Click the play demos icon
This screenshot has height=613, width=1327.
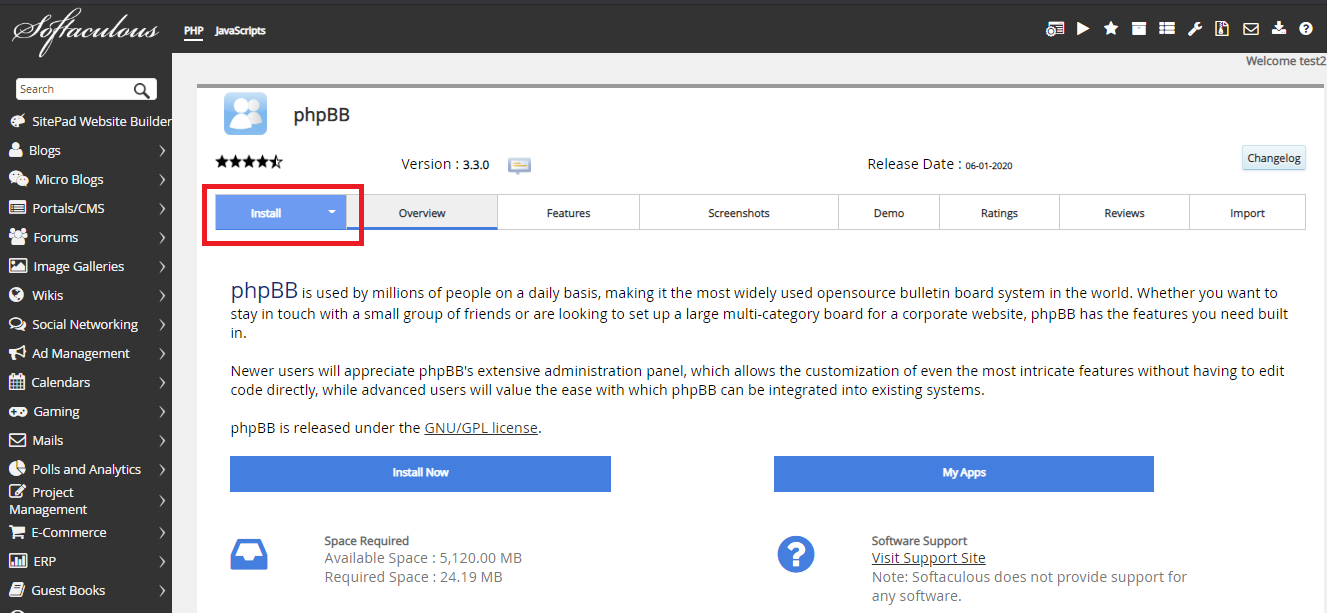click(x=1083, y=29)
